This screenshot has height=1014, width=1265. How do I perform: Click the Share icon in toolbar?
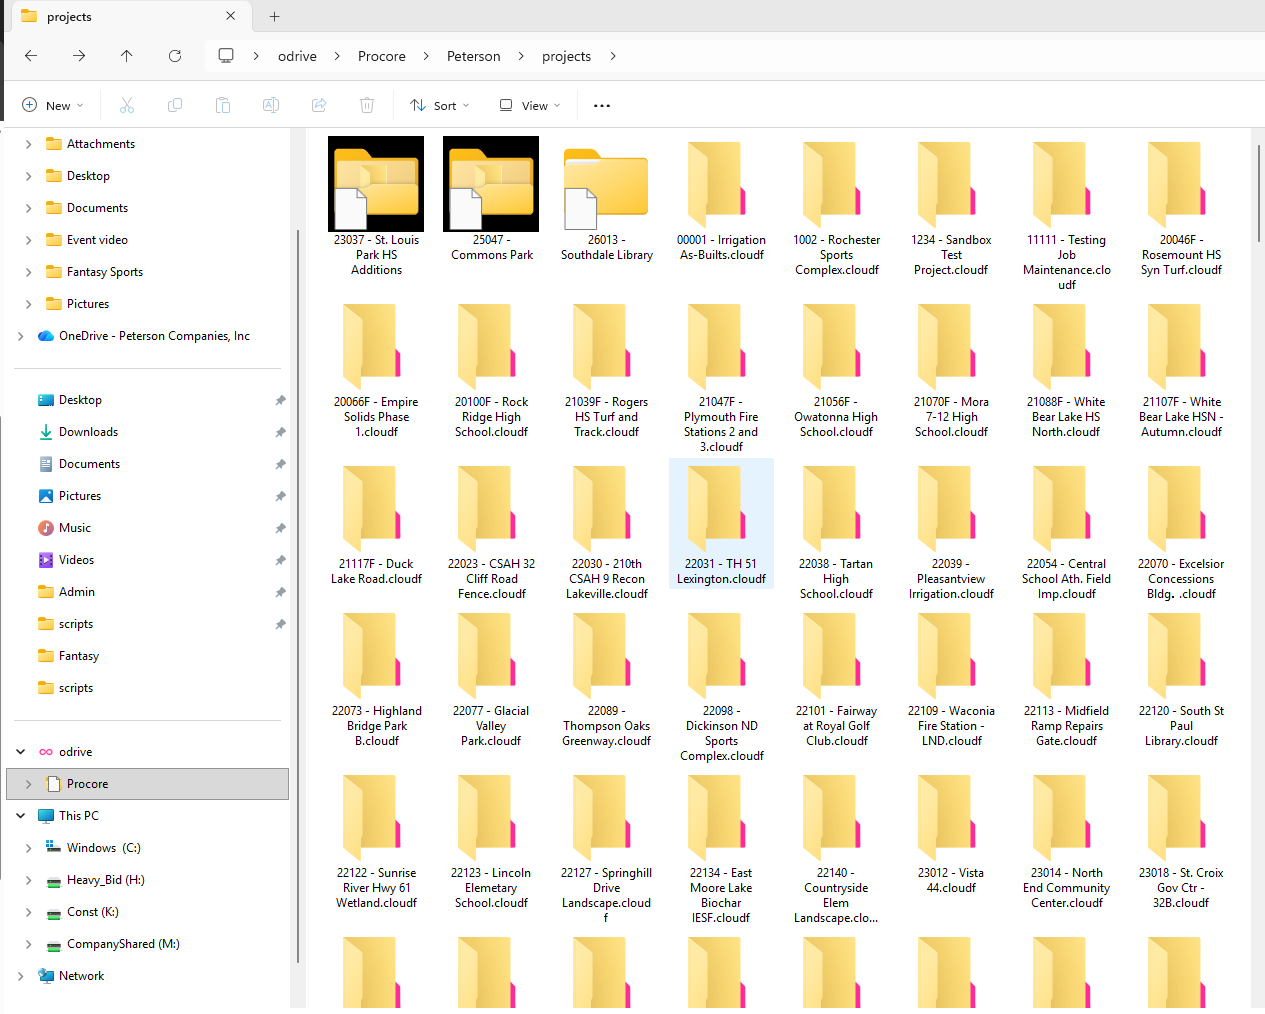coord(319,105)
